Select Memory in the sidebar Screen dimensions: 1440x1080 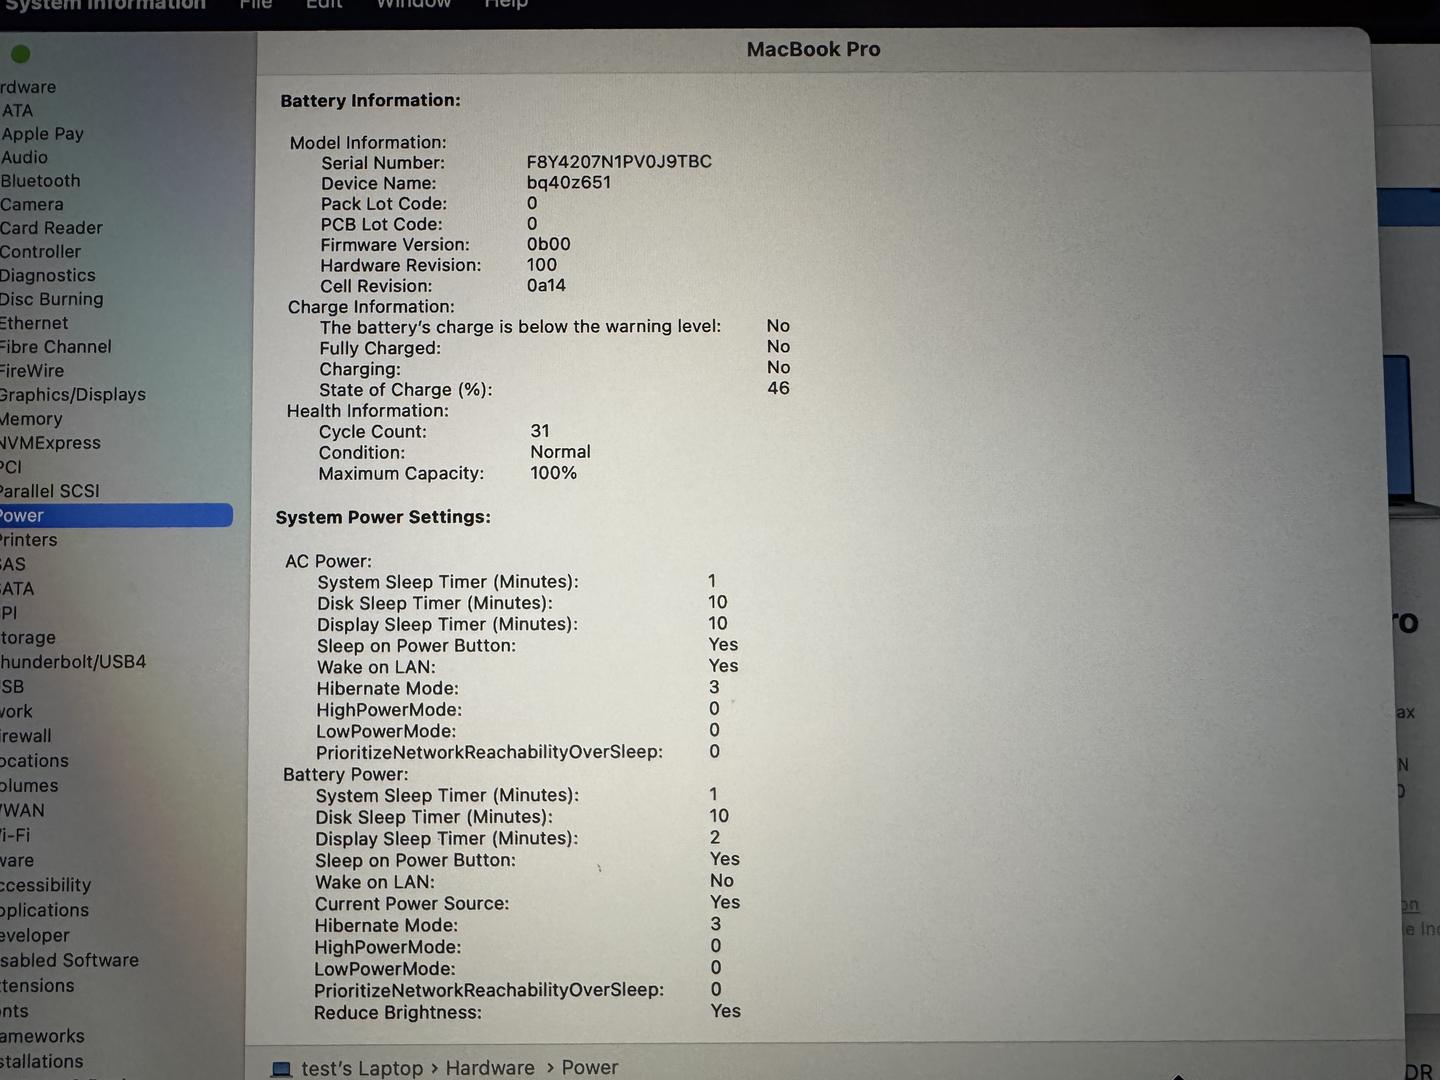tap(31, 419)
